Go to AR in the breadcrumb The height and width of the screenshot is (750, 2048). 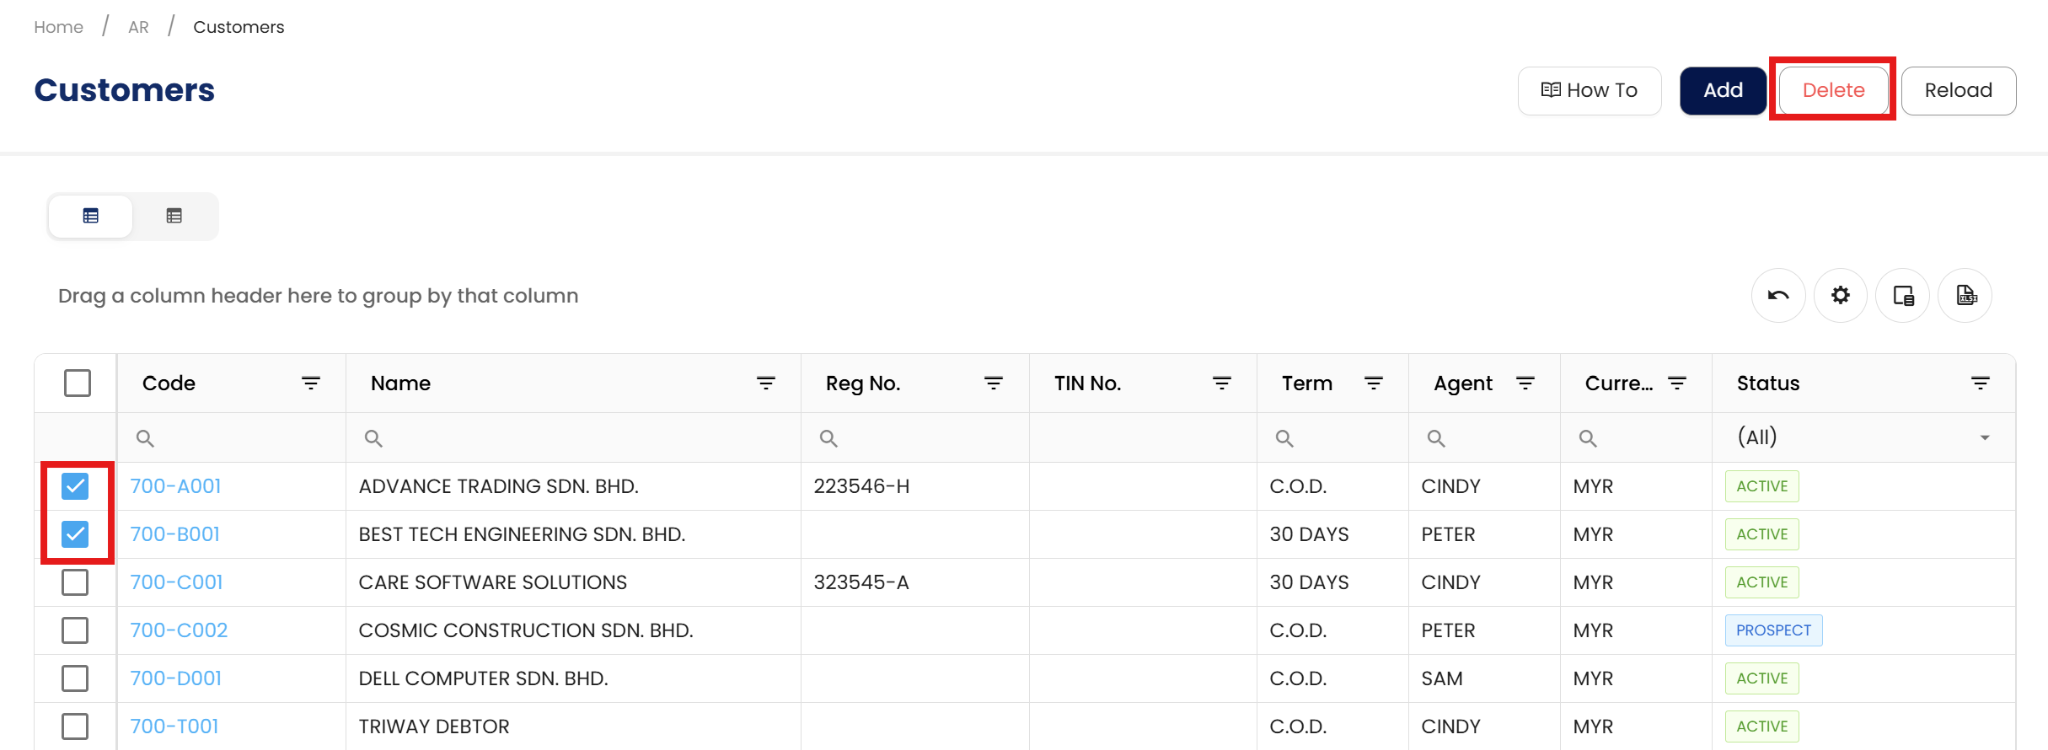(138, 27)
